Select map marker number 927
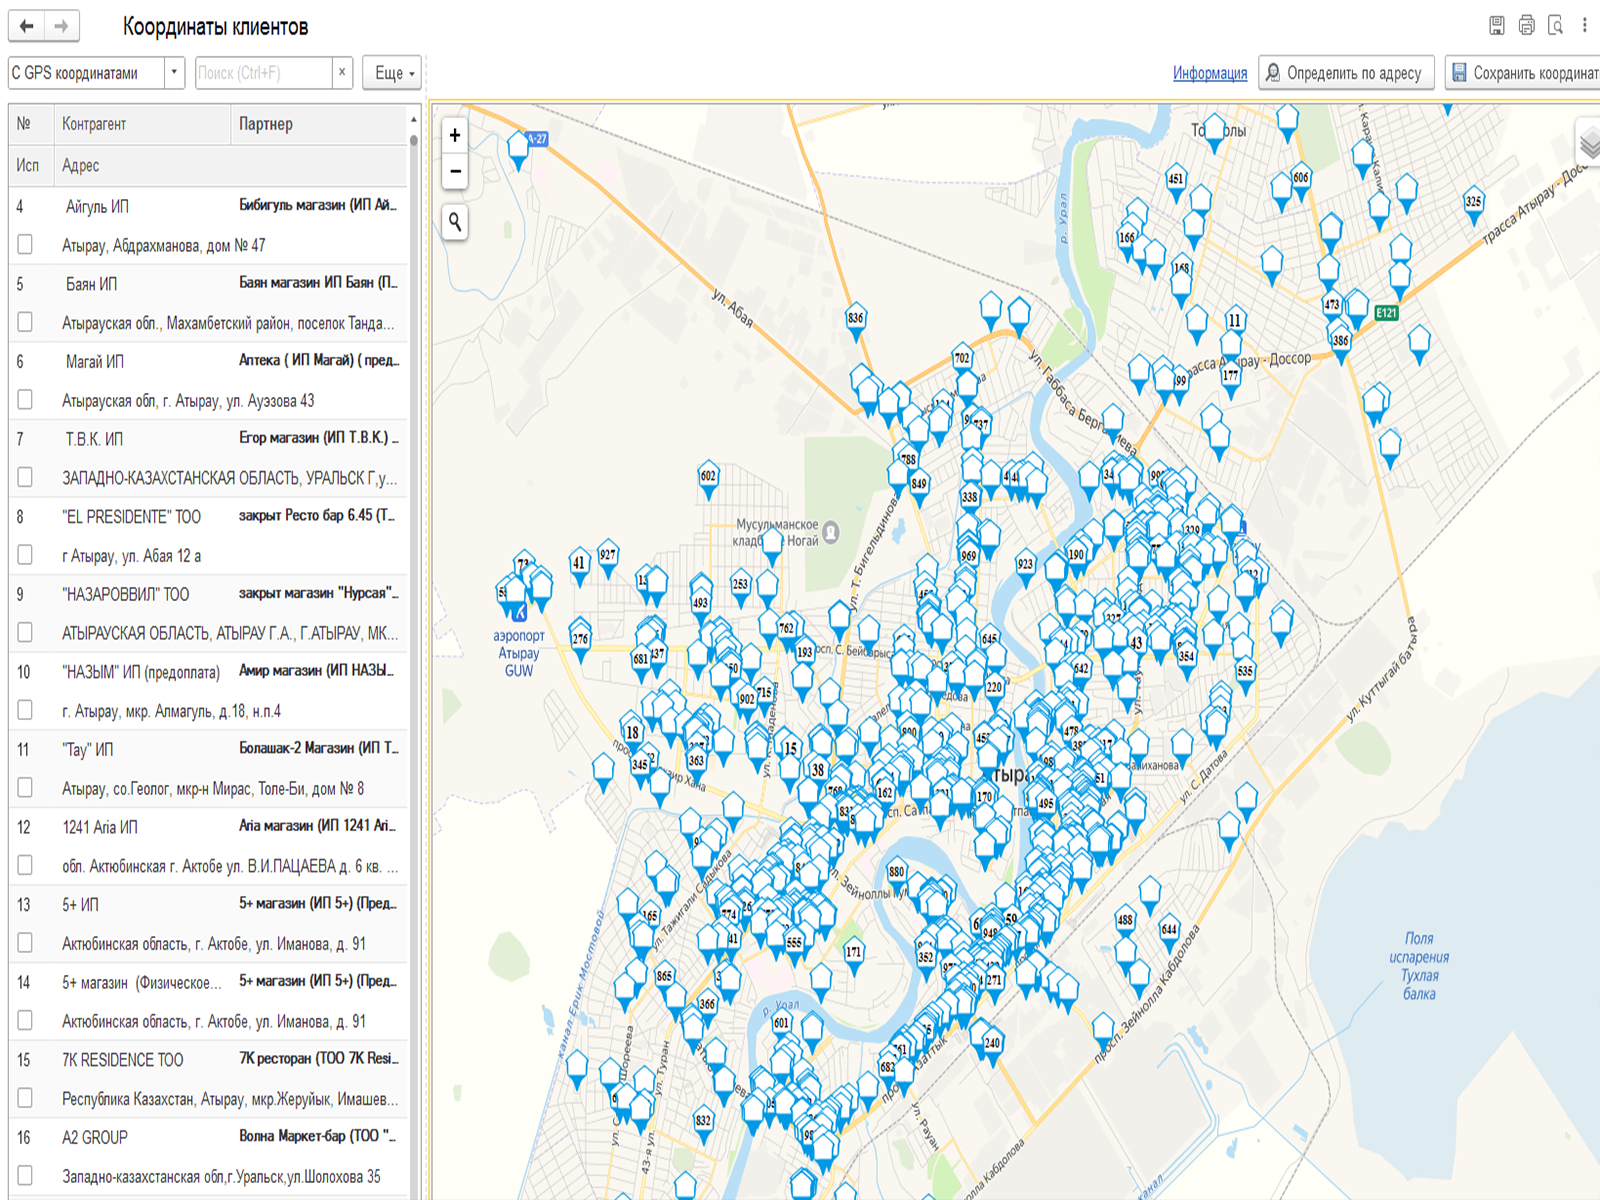 (x=607, y=557)
